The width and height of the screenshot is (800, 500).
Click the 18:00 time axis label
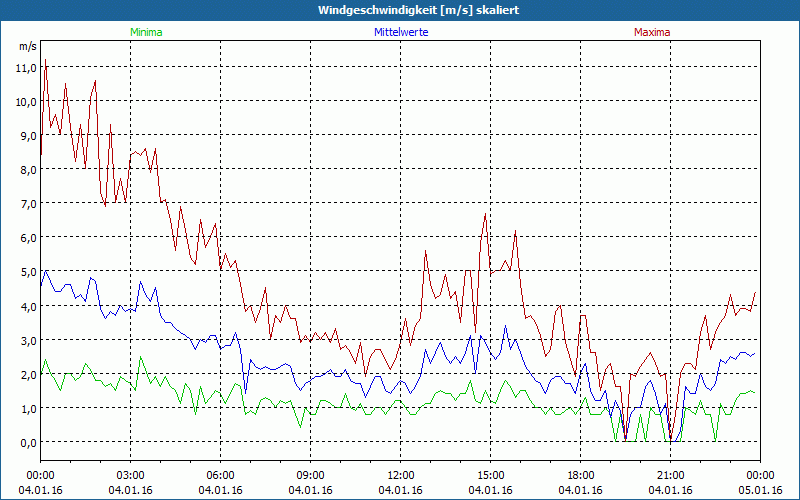point(581,476)
